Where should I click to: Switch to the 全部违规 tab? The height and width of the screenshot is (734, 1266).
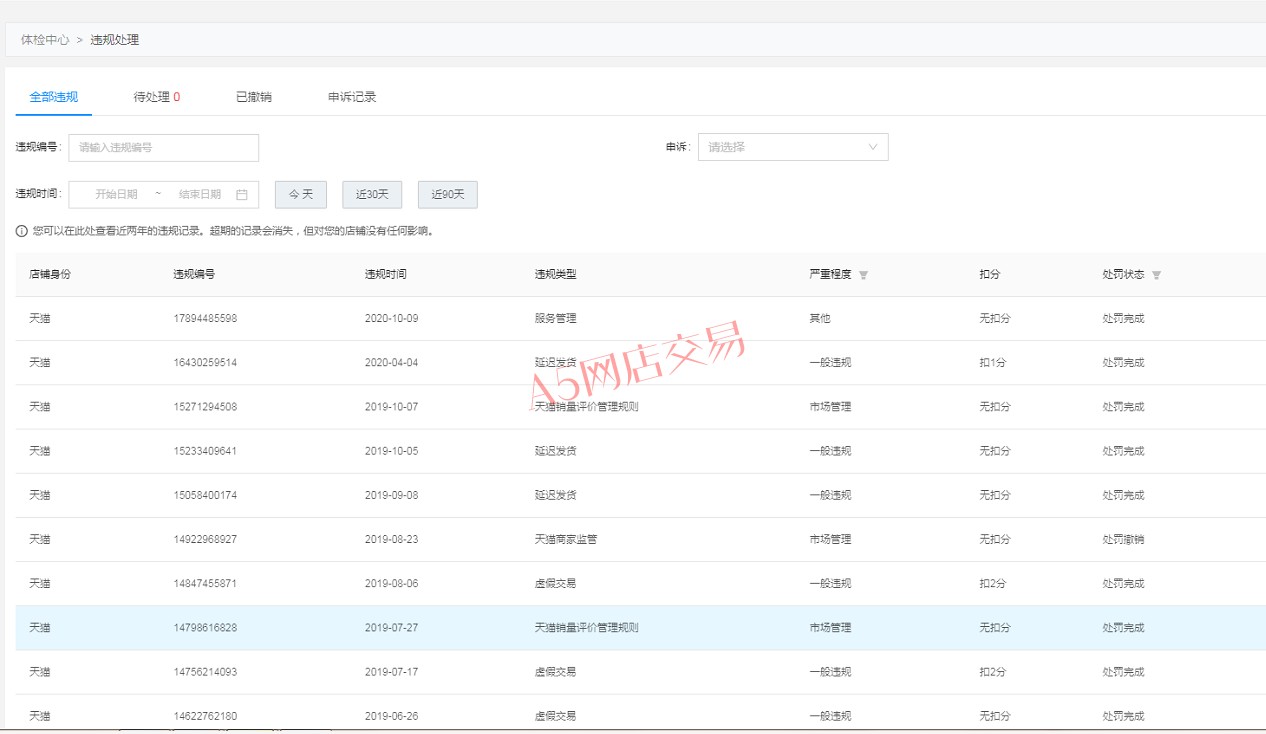pos(54,97)
